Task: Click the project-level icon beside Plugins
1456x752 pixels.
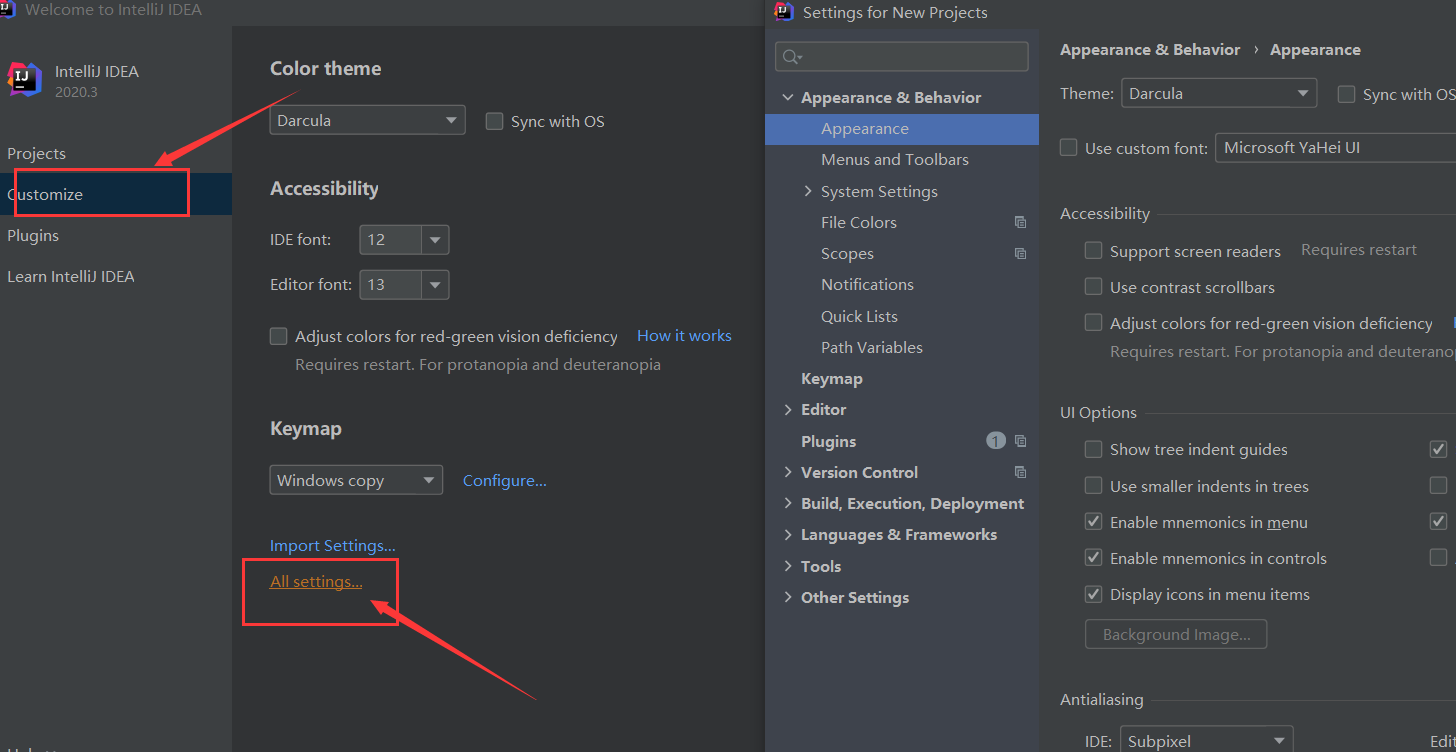Action: (x=1020, y=441)
